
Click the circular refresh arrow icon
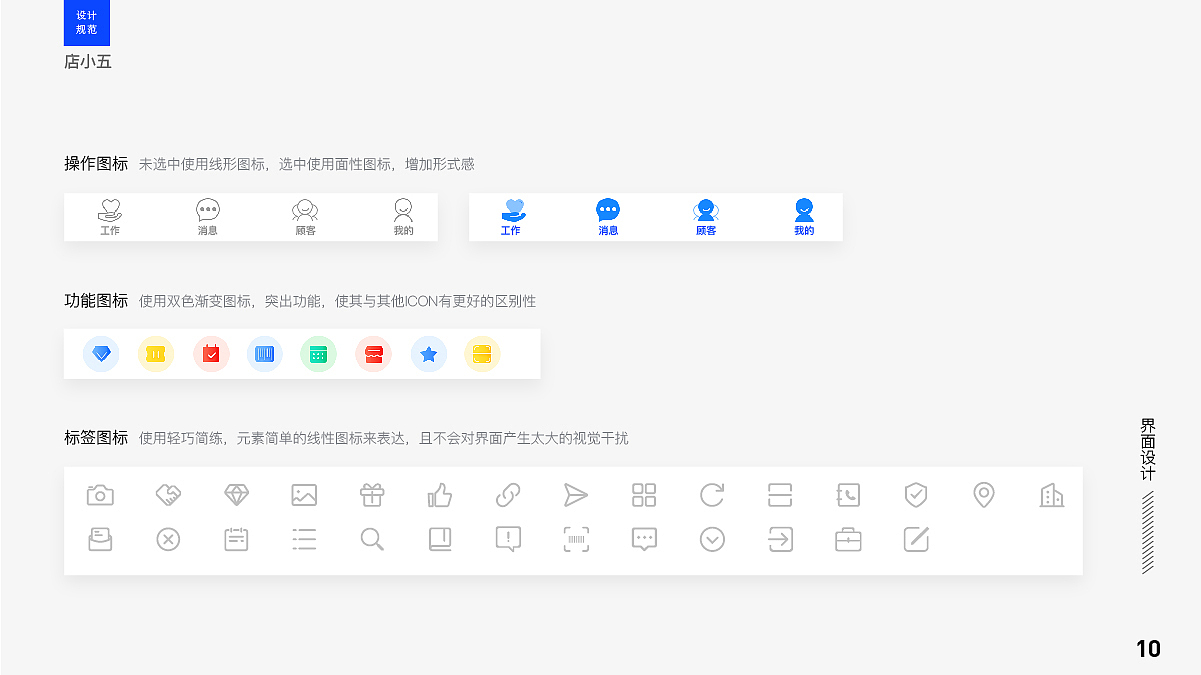click(x=712, y=495)
